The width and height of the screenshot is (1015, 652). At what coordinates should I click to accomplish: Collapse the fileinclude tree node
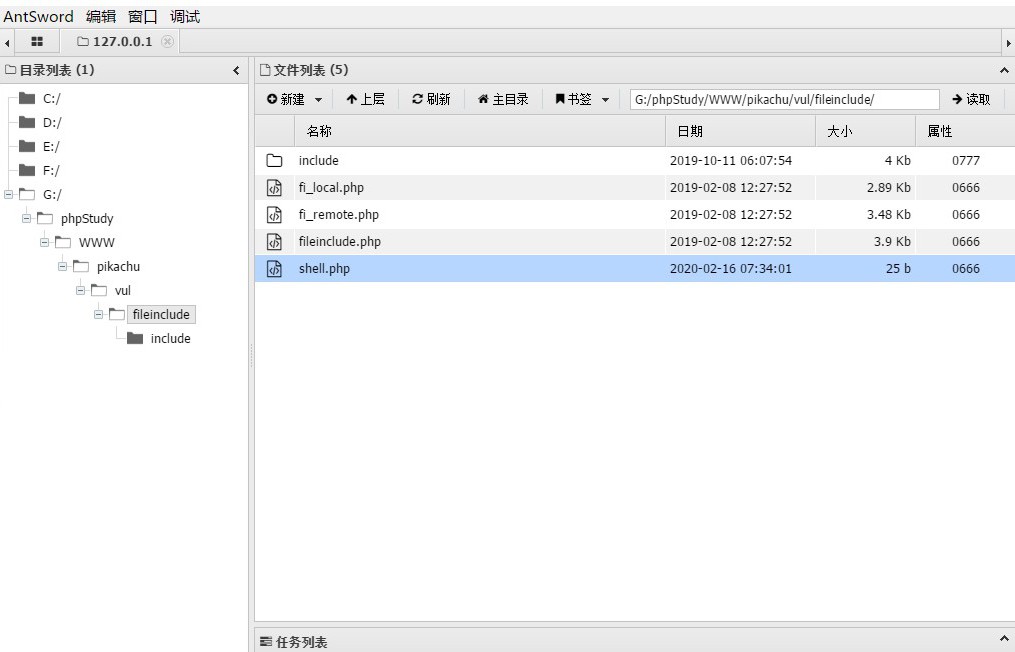(x=98, y=314)
